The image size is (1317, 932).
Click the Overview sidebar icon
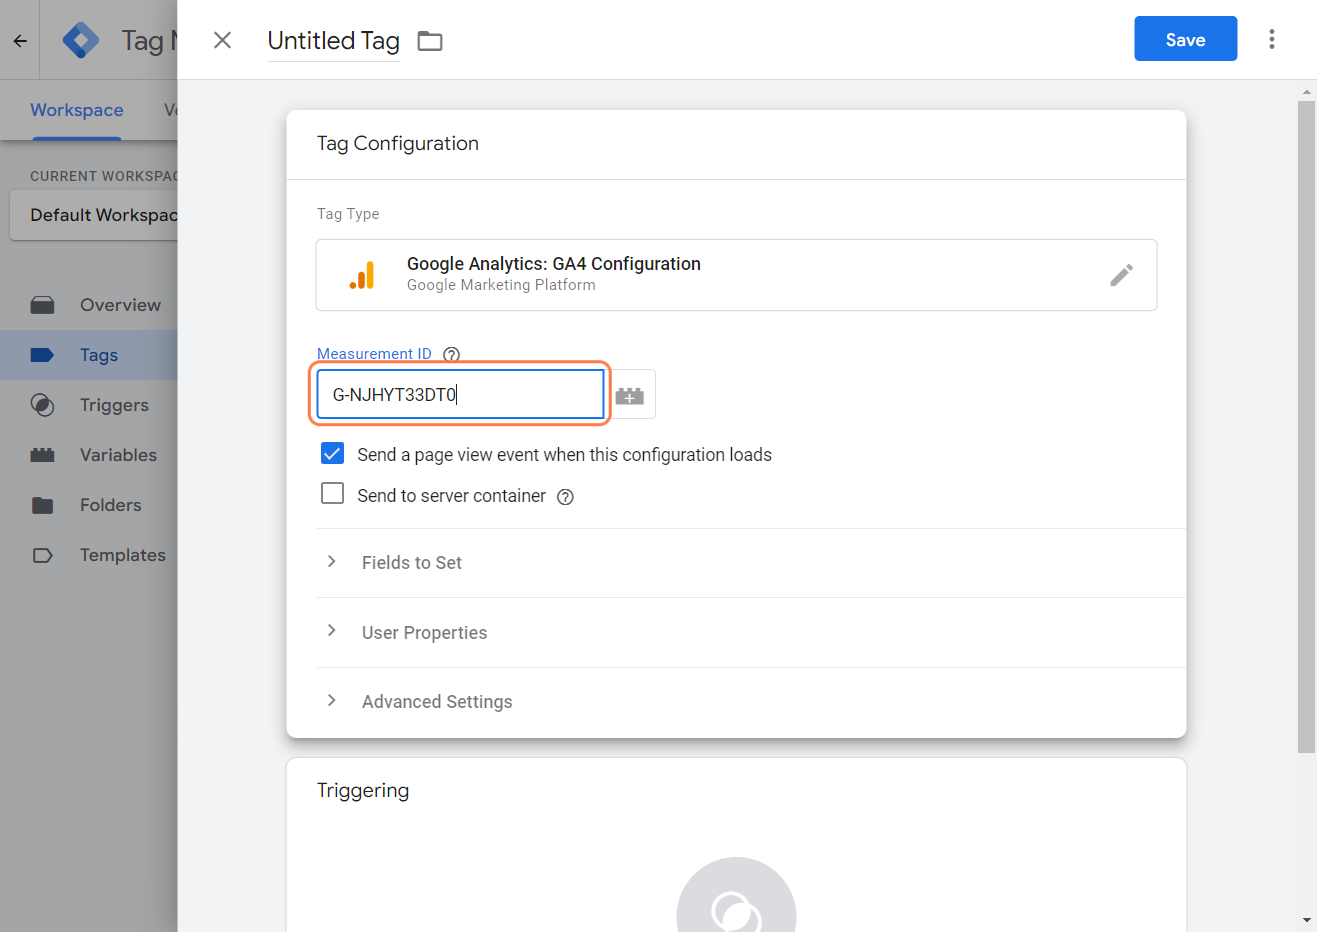[x=42, y=305]
